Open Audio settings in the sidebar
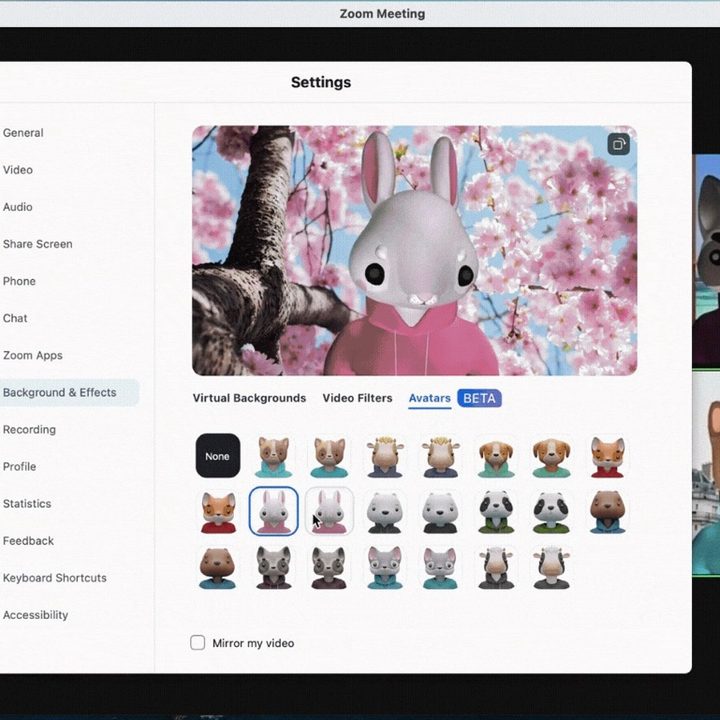The width and height of the screenshot is (720, 720). 17,207
